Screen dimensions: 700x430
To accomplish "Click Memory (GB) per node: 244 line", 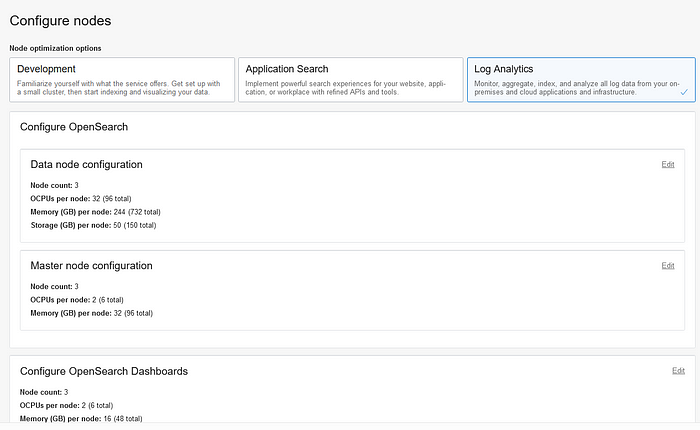I will click(96, 212).
